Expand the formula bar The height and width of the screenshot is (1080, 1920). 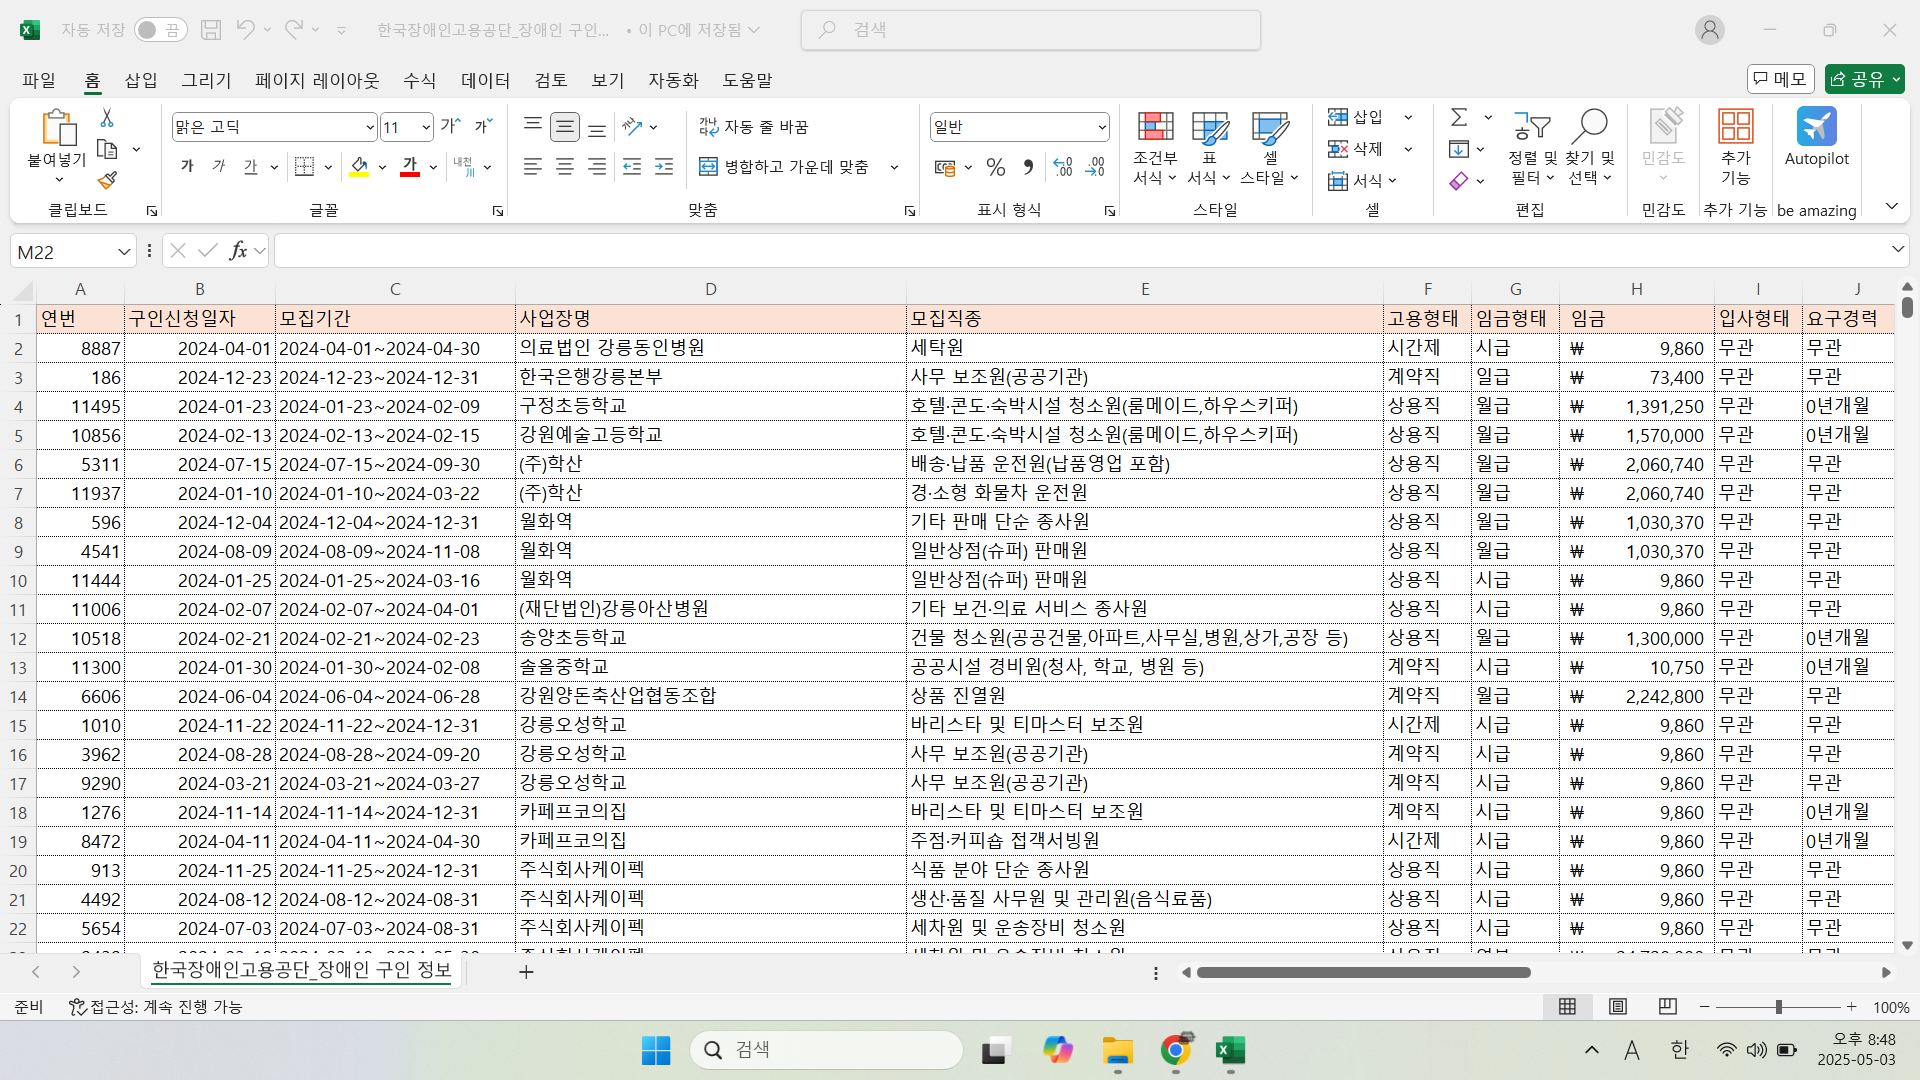pos(1897,250)
